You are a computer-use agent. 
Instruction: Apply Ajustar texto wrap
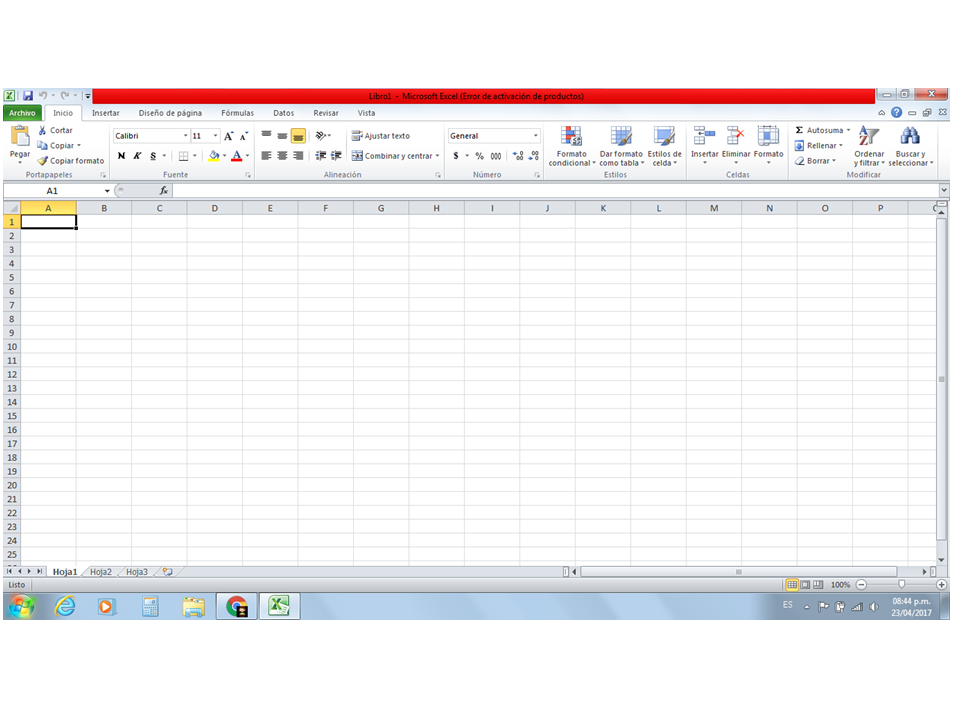381,136
